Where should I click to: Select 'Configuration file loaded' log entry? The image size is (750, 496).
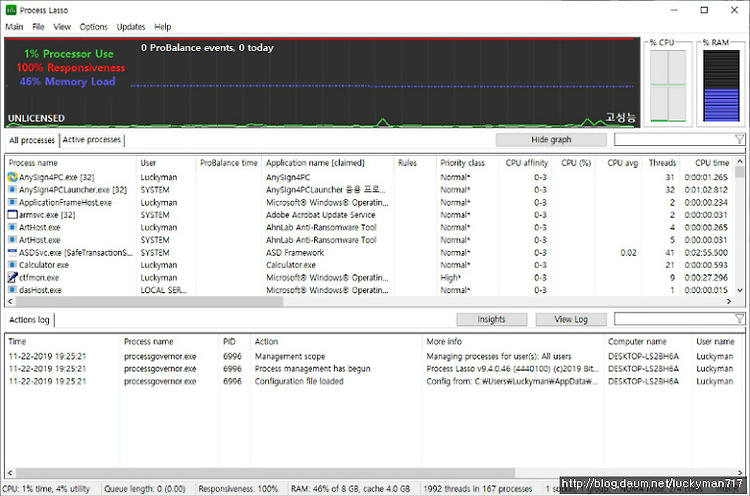click(299, 381)
